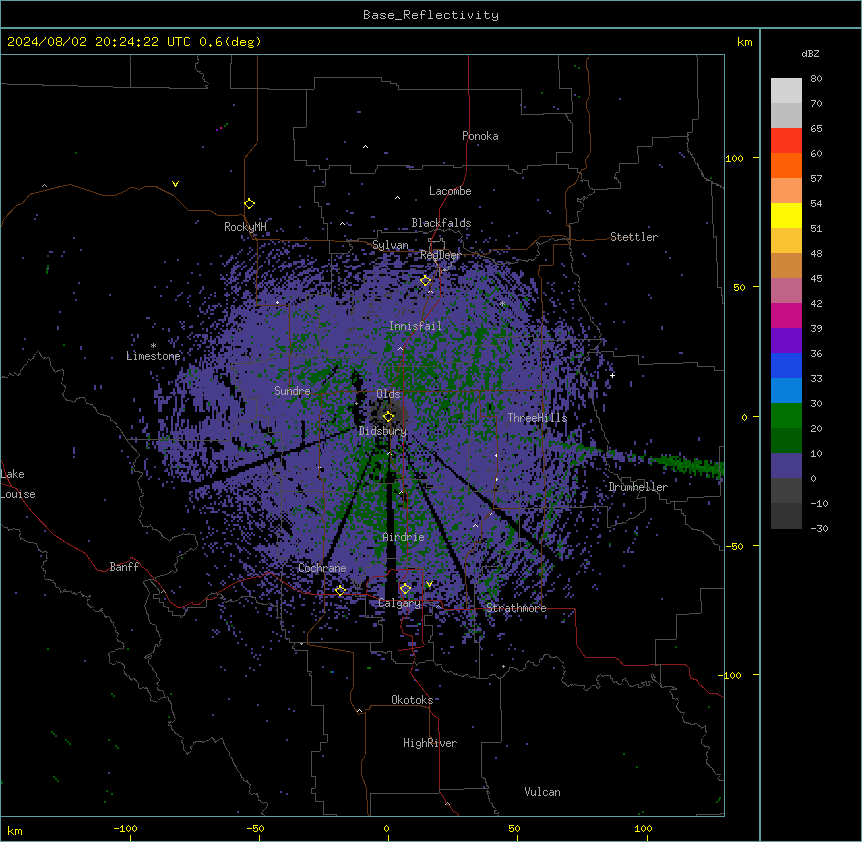
Task: Click the Drumheller label
Action: point(638,487)
